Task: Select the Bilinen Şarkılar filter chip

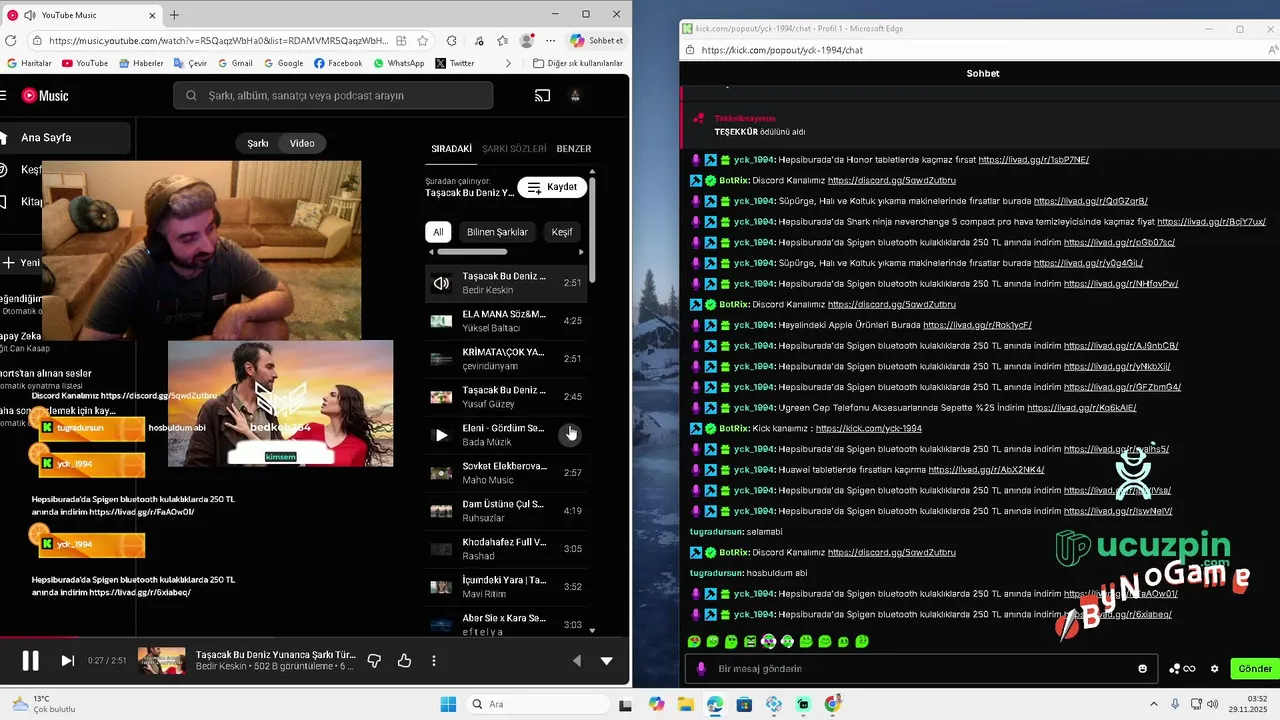Action: (497, 232)
